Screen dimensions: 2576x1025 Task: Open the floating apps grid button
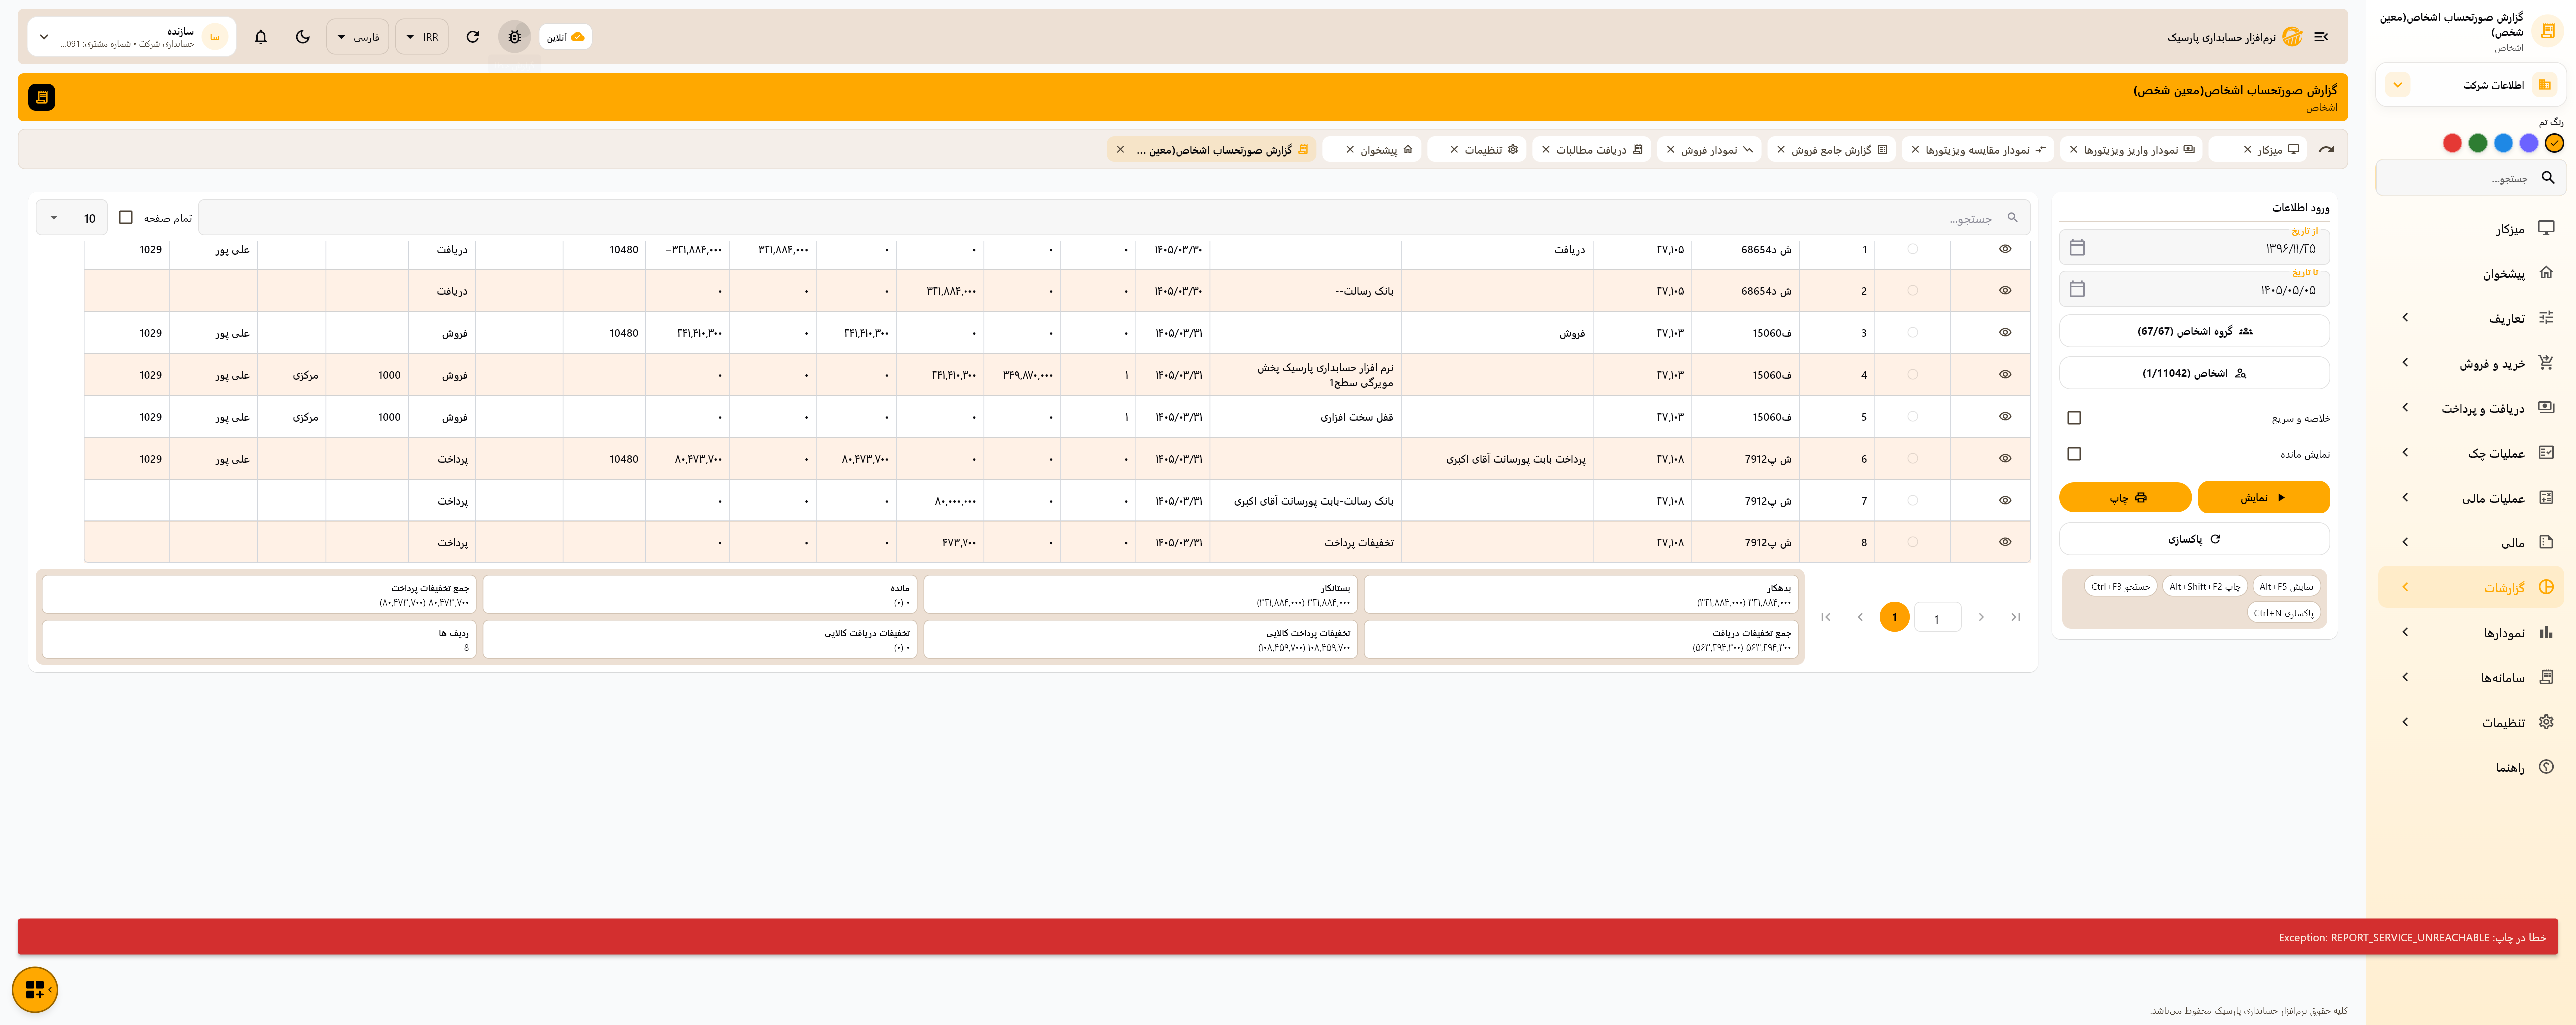tap(35, 989)
